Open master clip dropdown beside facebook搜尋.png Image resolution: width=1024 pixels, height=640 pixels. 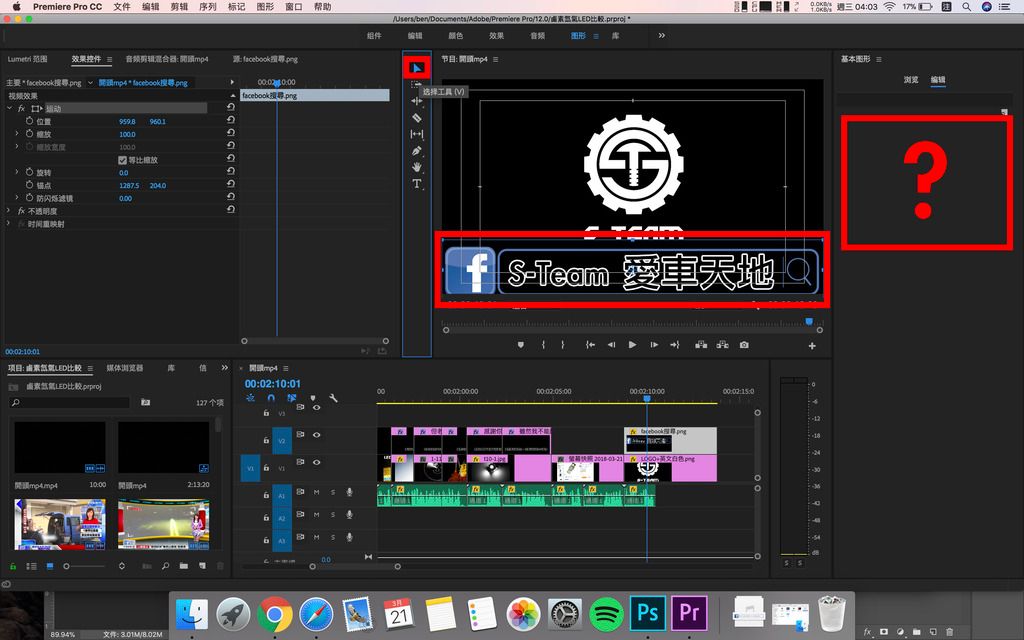pos(90,83)
